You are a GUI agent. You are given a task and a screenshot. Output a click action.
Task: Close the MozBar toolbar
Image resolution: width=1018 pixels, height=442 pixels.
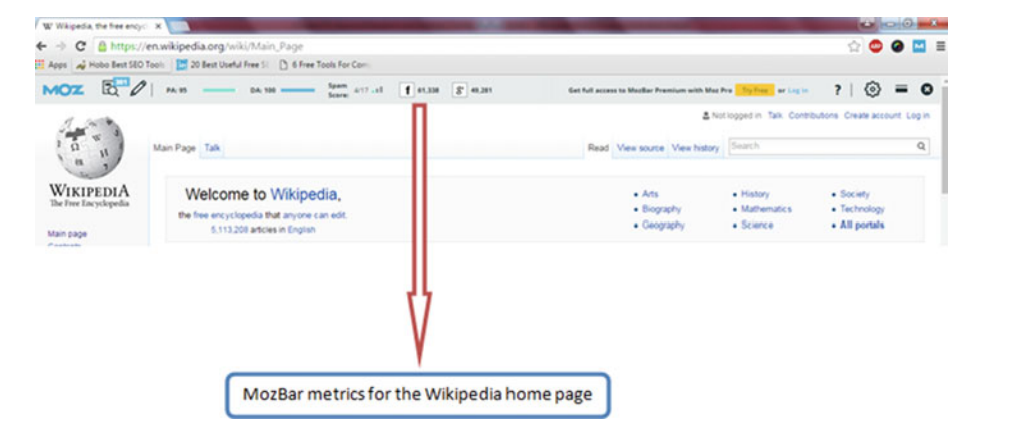click(927, 90)
